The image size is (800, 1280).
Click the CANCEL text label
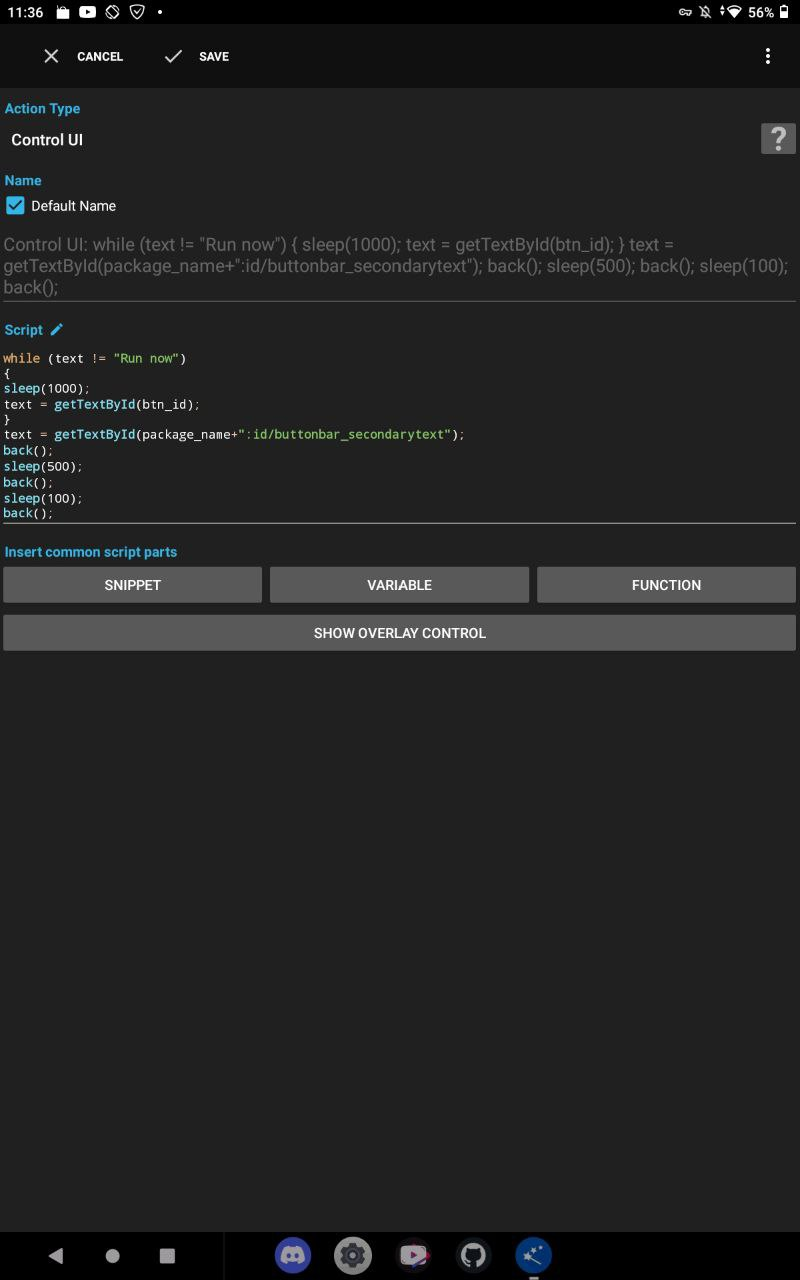[100, 57]
